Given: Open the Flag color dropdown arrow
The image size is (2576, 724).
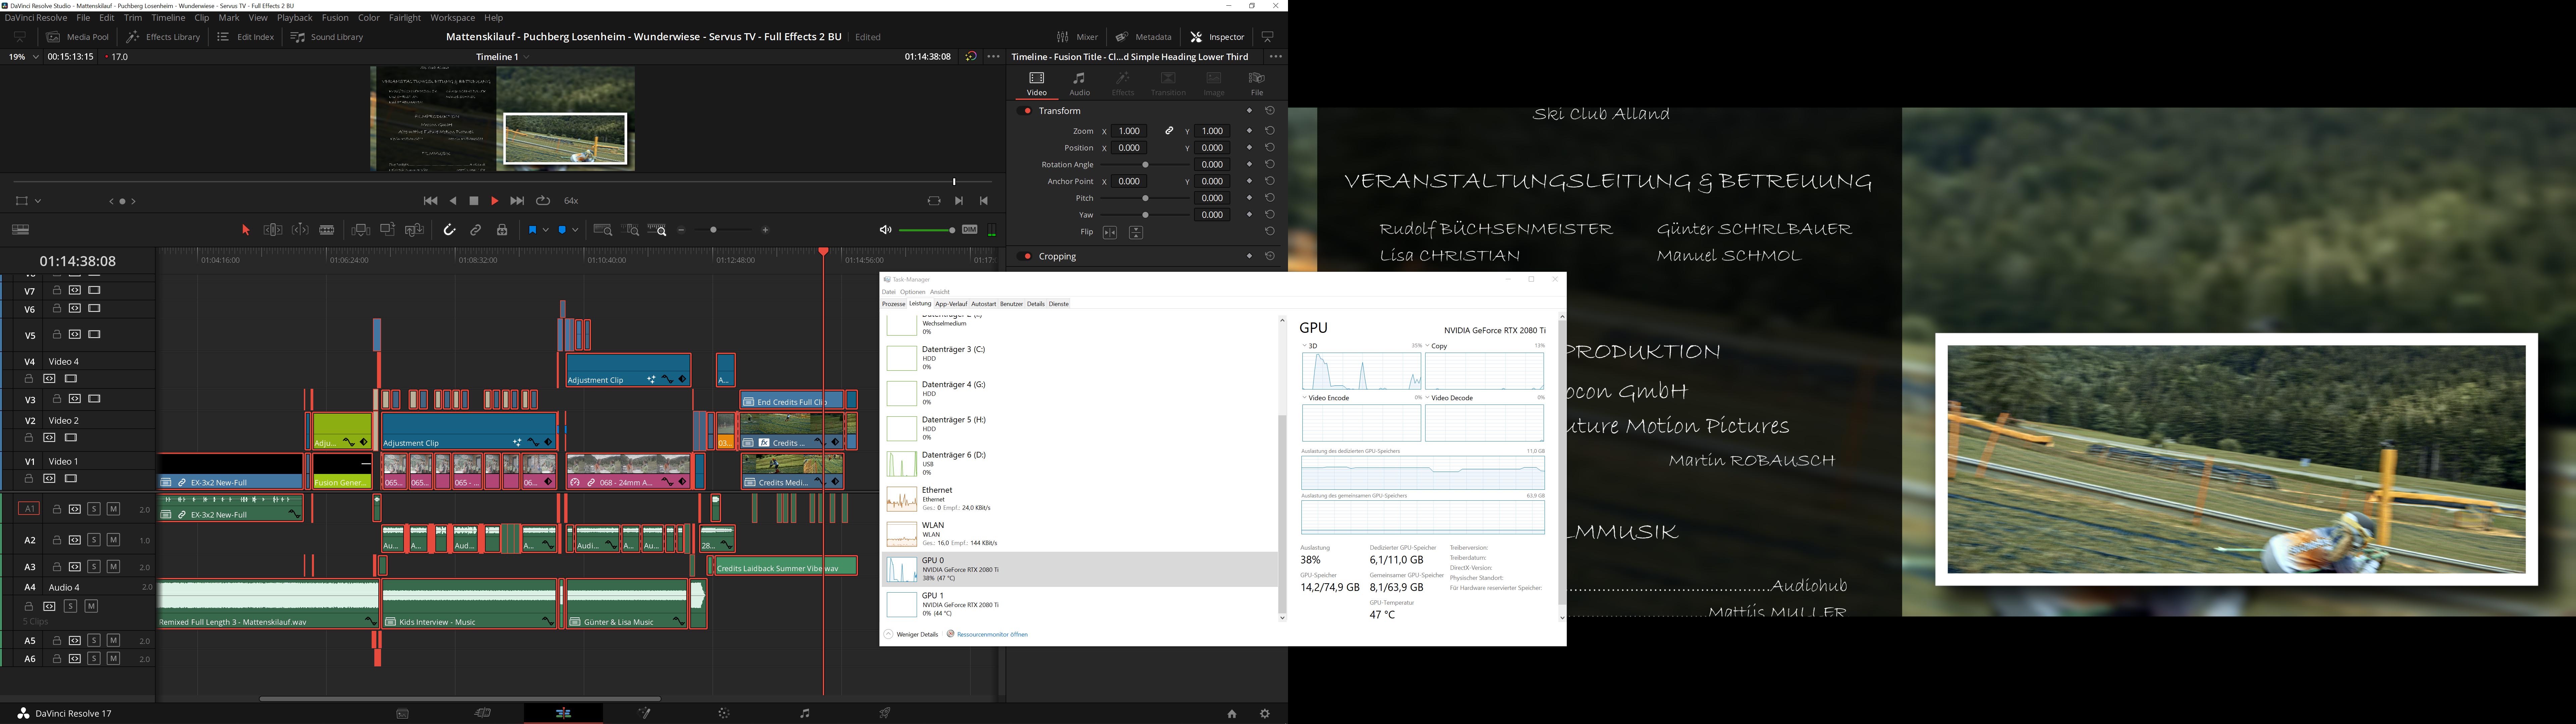Looking at the screenshot, I should (x=546, y=230).
